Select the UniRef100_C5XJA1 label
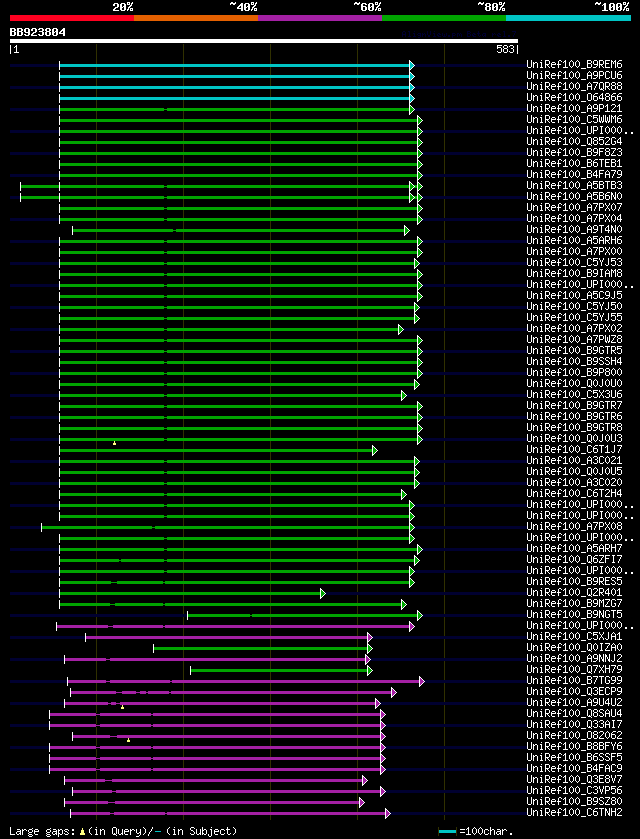 (x=574, y=636)
